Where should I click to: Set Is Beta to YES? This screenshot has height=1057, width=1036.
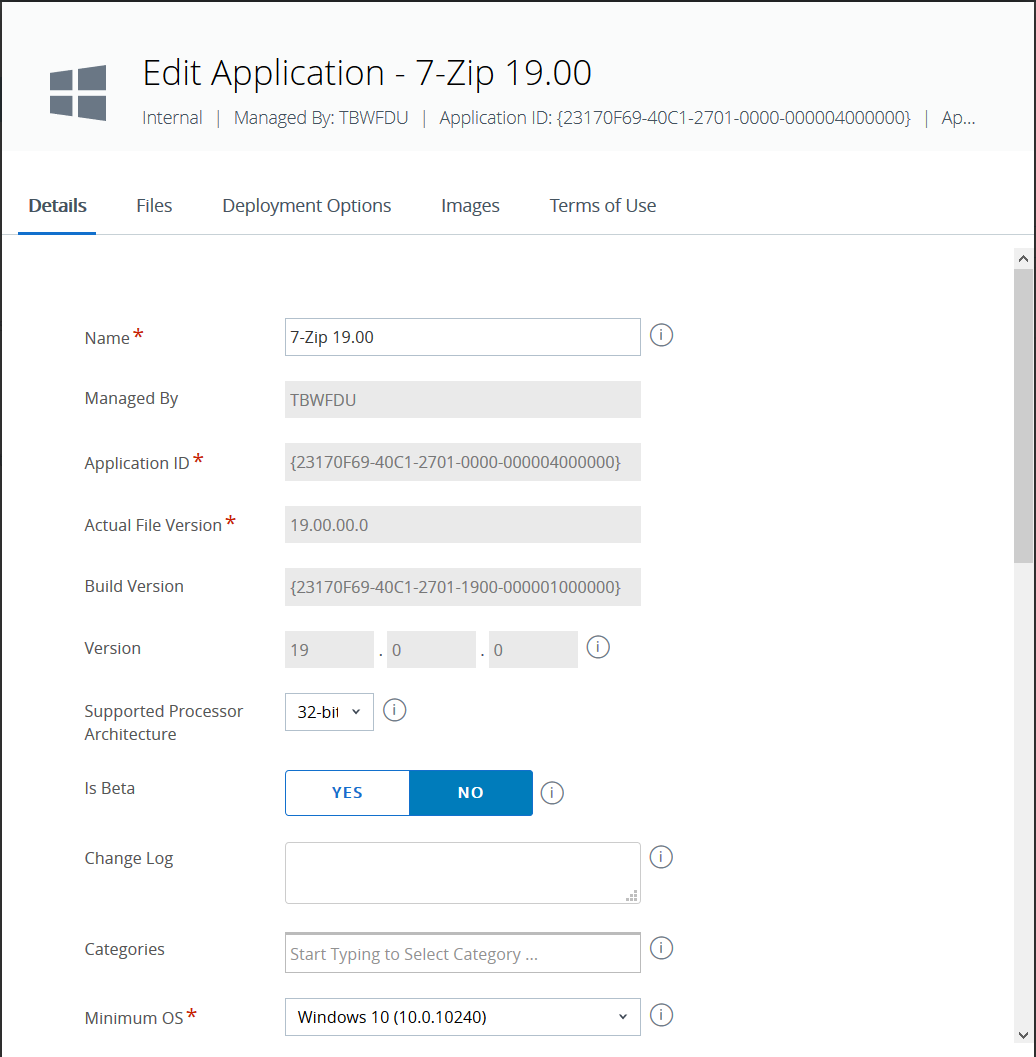tap(347, 793)
